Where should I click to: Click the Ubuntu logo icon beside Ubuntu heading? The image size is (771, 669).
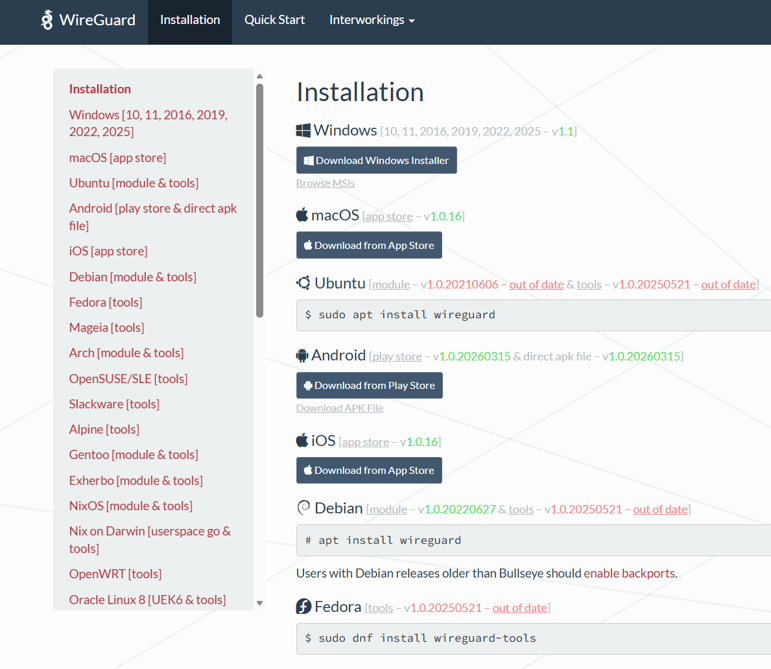pos(303,283)
